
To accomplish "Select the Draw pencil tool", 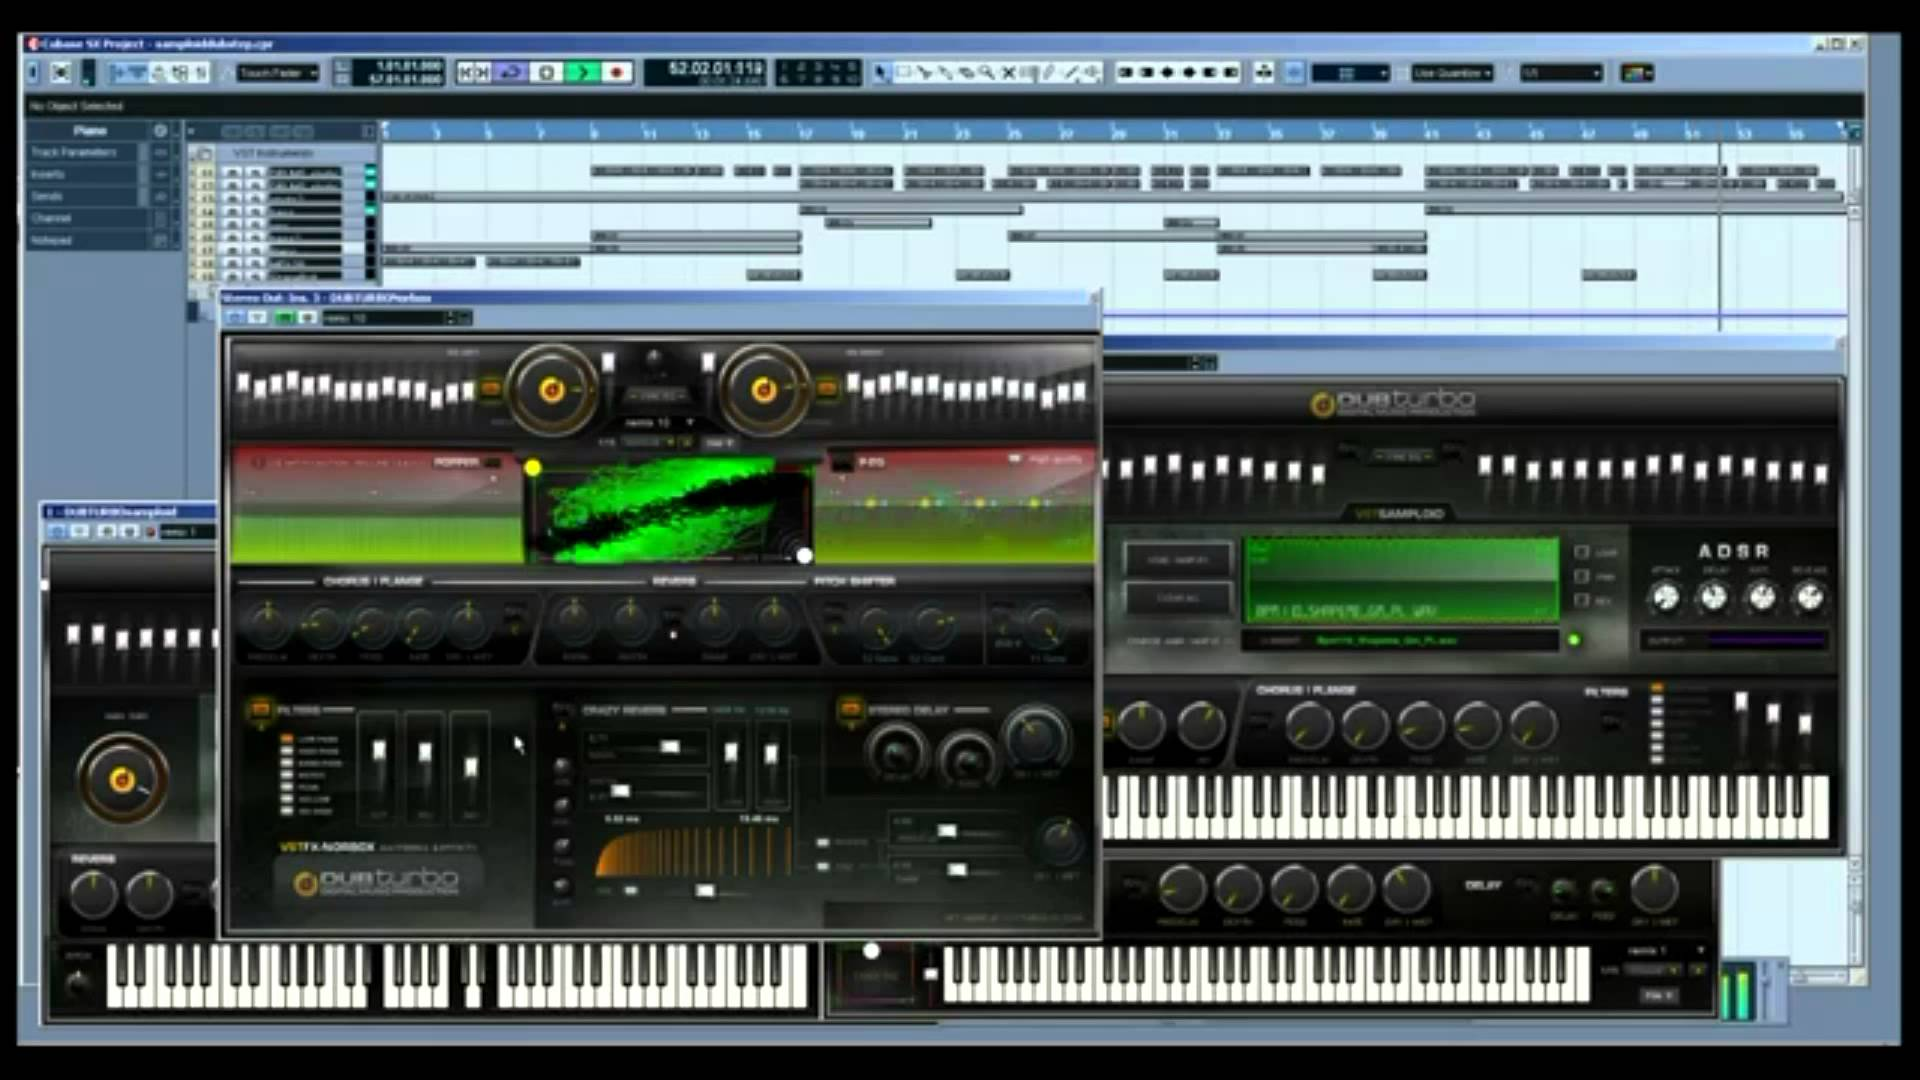I will [1049, 72].
